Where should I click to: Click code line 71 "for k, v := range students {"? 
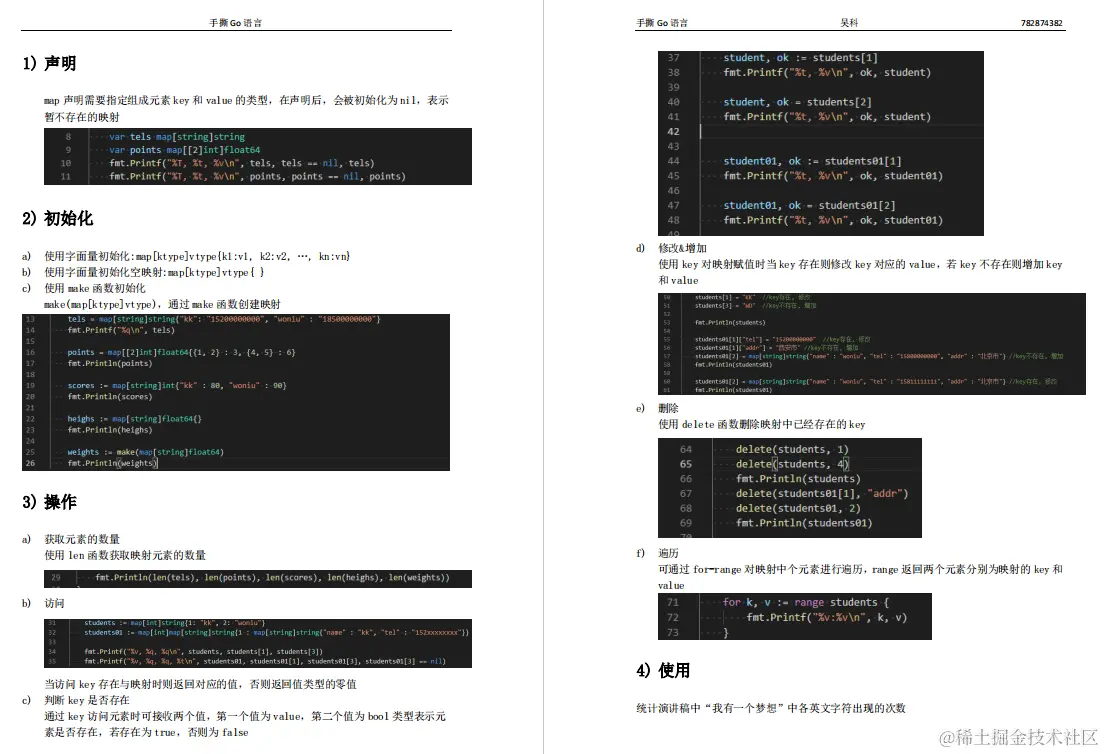(805, 602)
